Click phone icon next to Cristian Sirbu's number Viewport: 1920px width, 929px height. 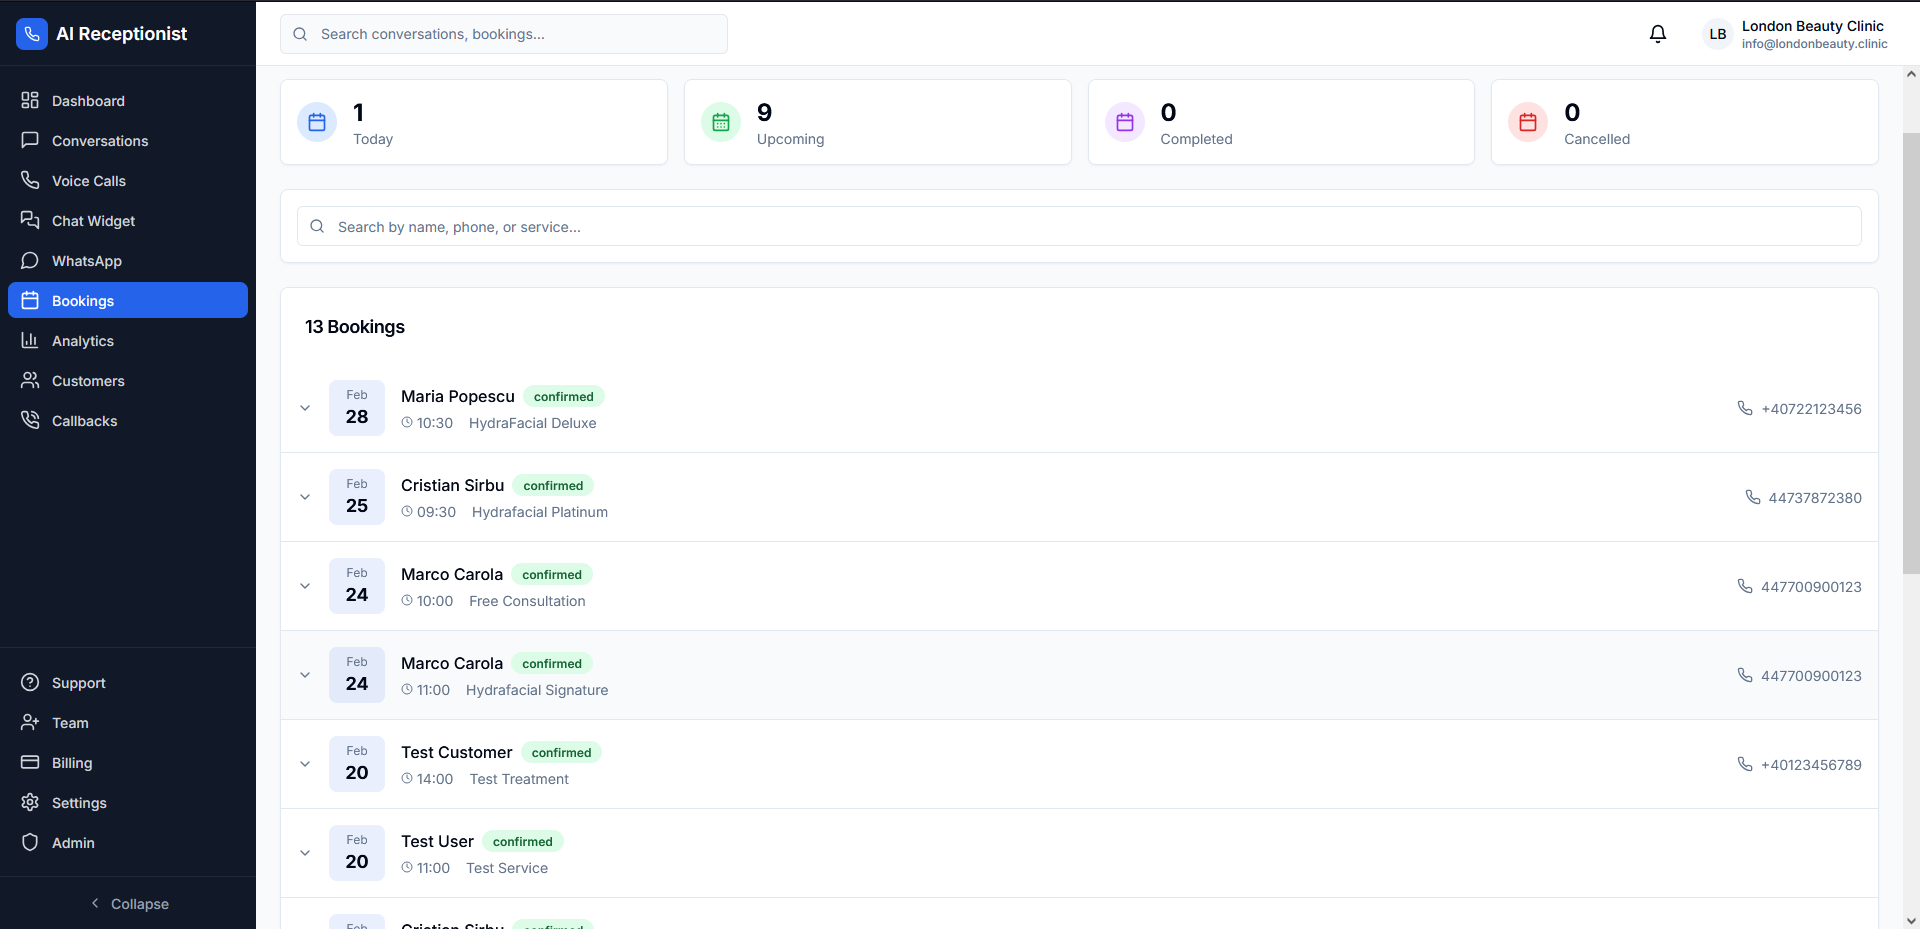[1752, 497]
